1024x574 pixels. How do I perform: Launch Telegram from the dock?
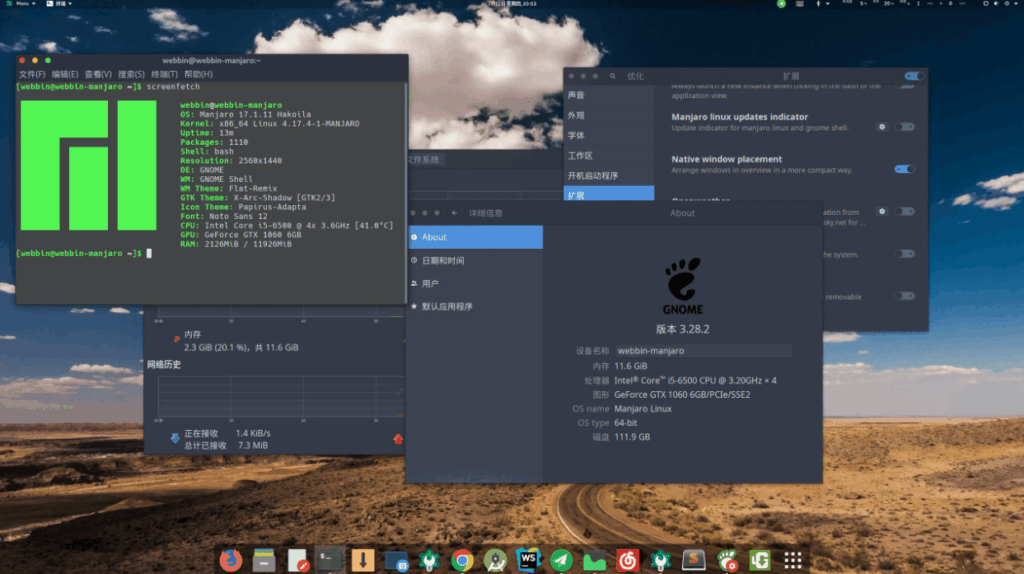[561, 560]
